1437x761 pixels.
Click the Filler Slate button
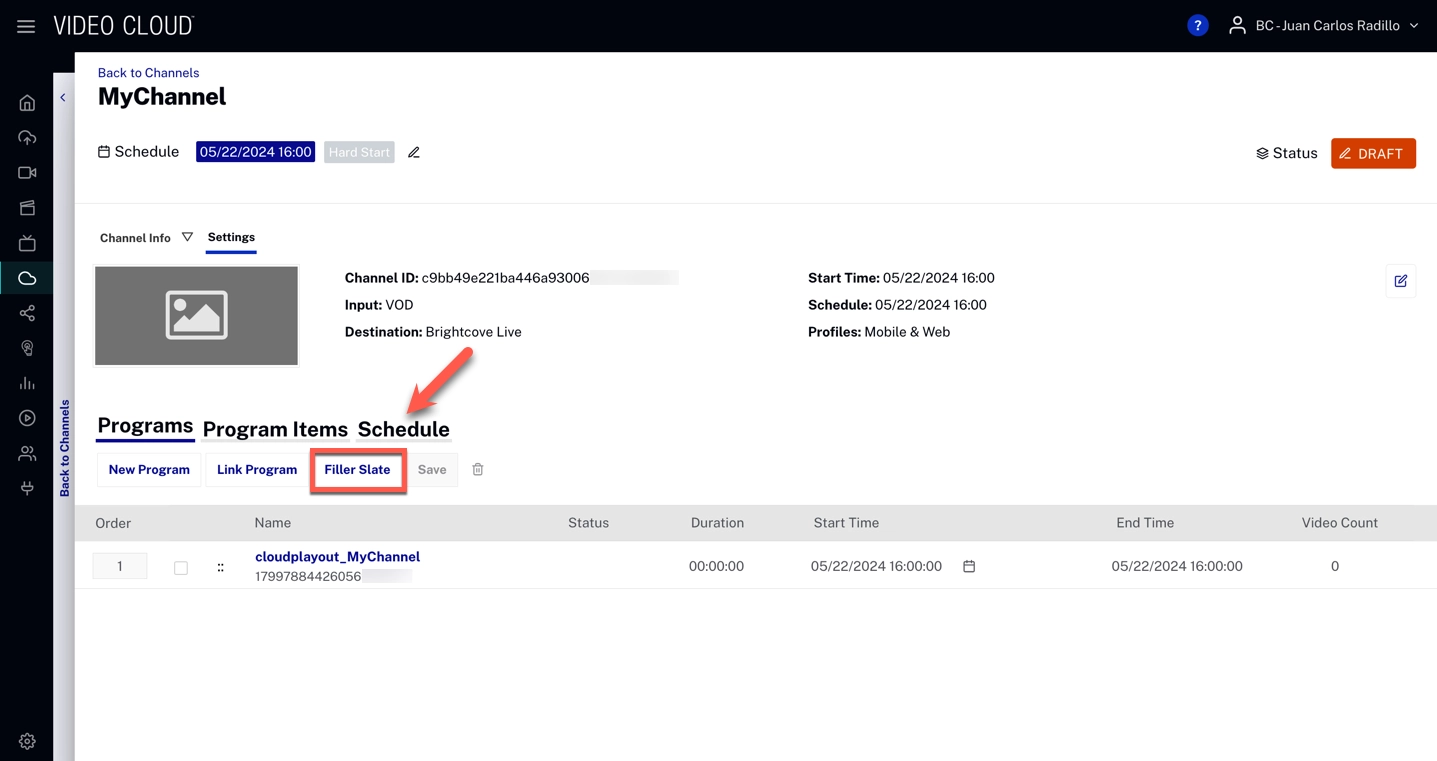[357, 470]
